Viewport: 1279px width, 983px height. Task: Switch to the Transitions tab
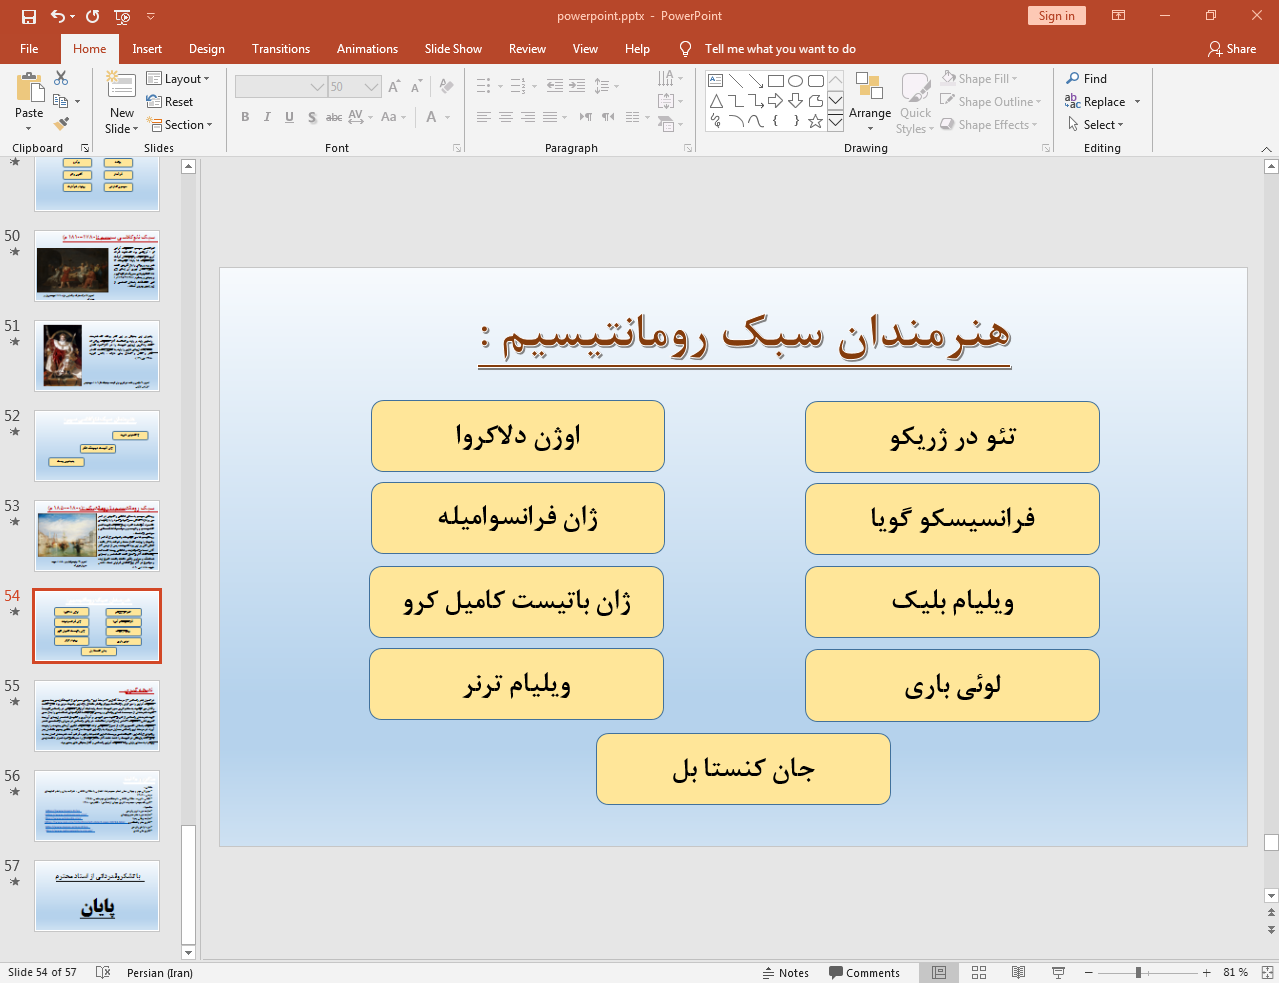coord(281,49)
